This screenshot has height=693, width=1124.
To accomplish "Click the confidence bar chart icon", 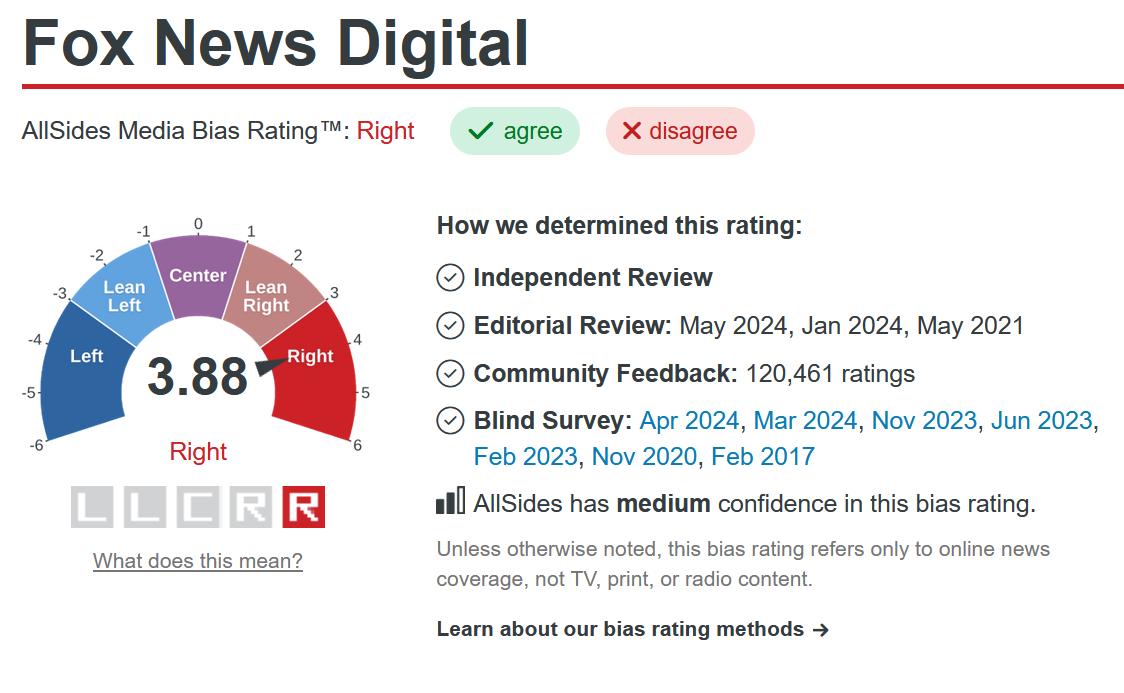I will 450,501.
